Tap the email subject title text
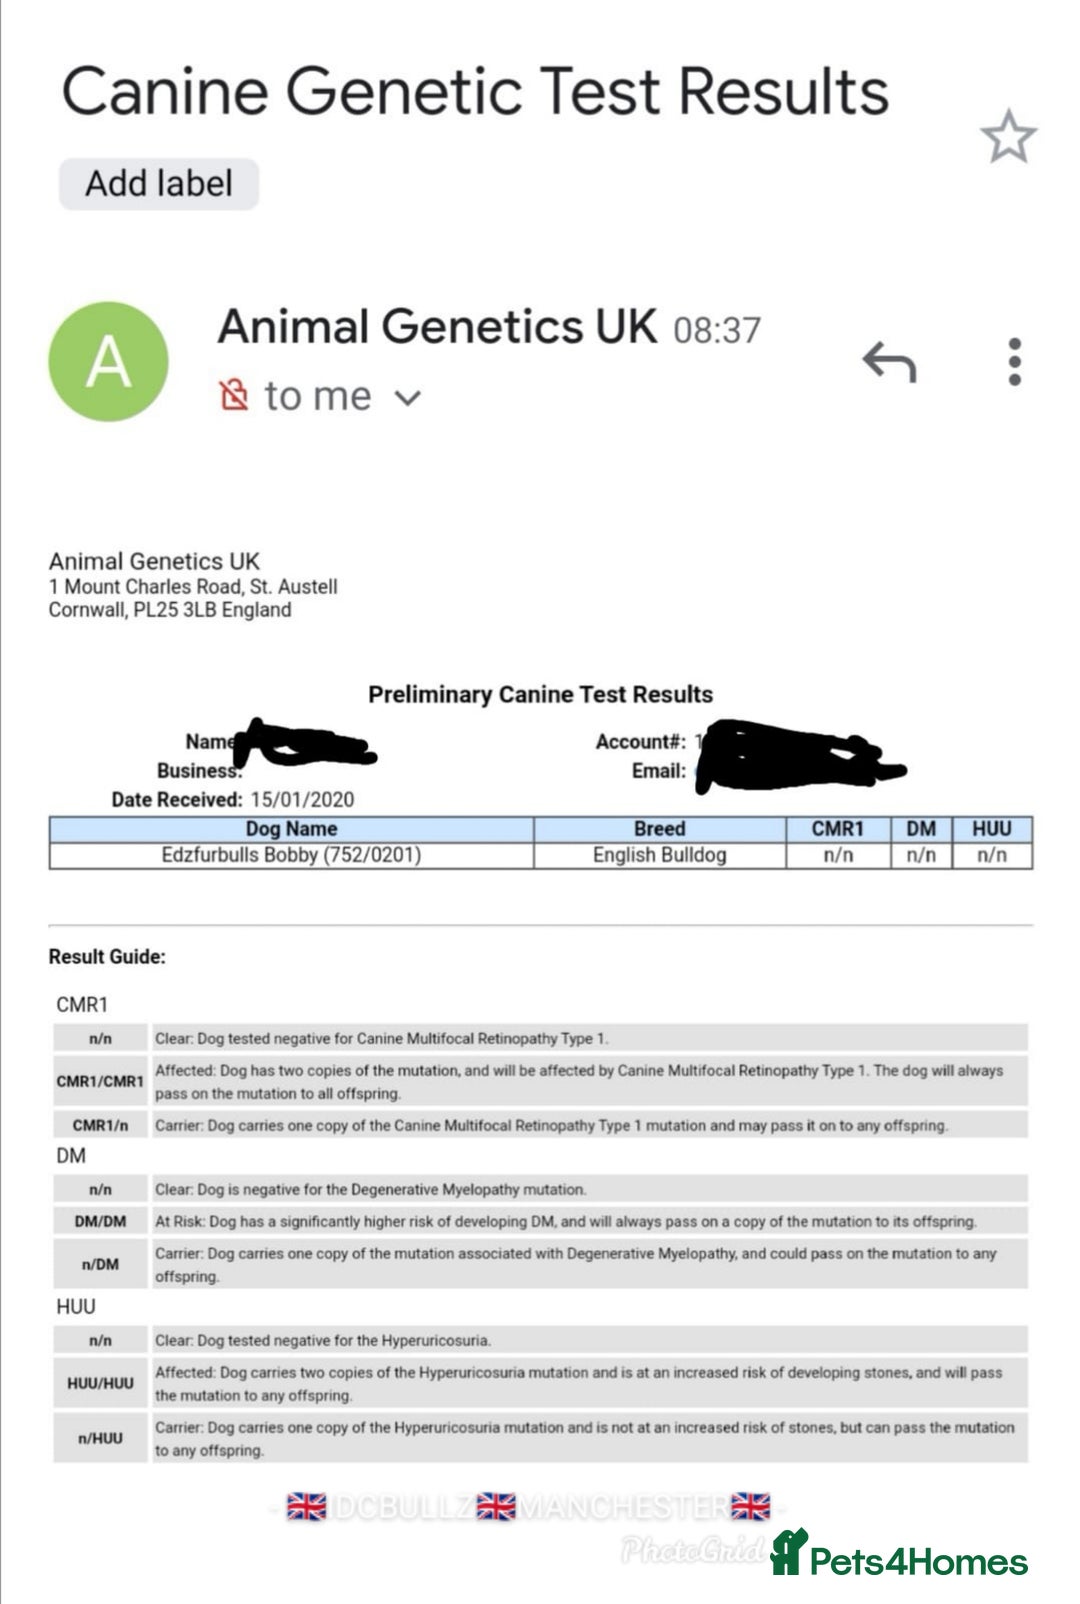This screenshot has height=1604, width=1080. pyautogui.click(x=475, y=92)
